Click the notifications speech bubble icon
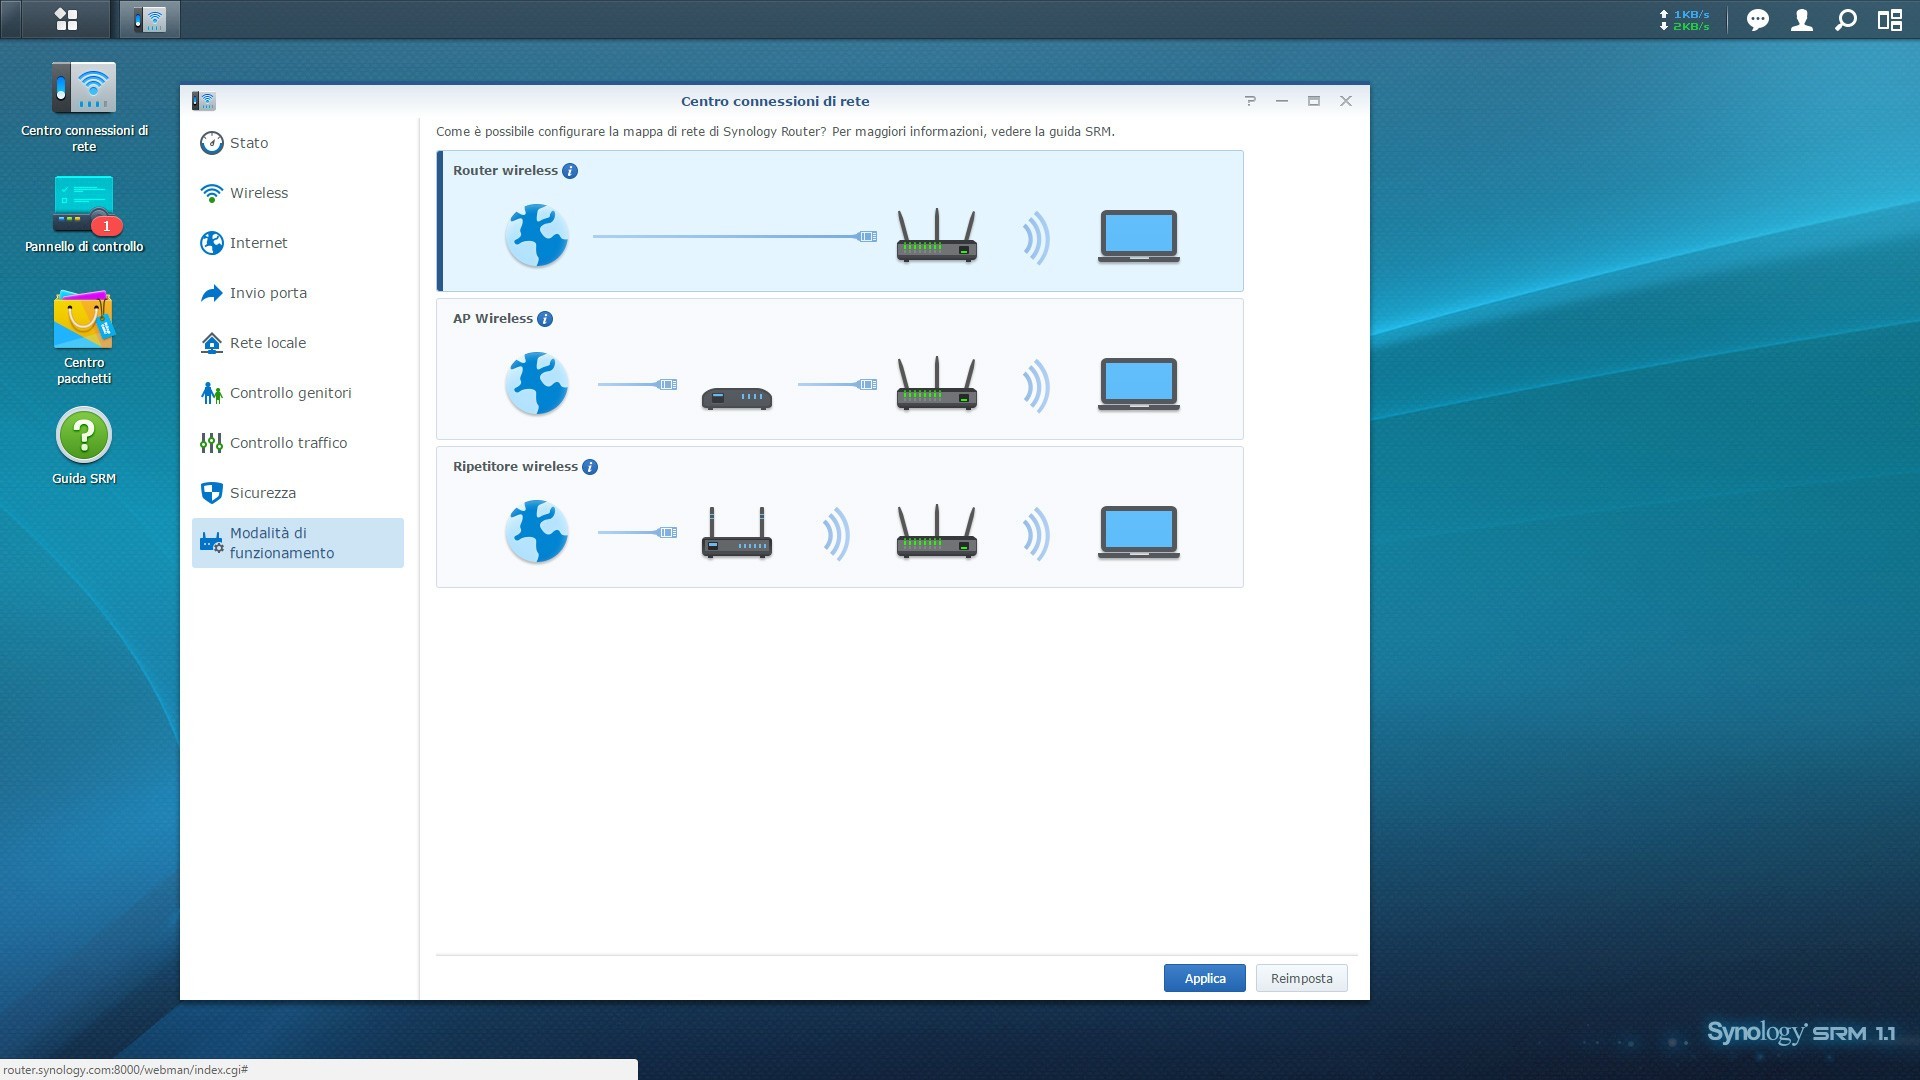This screenshot has width=1920, height=1080. (1757, 20)
